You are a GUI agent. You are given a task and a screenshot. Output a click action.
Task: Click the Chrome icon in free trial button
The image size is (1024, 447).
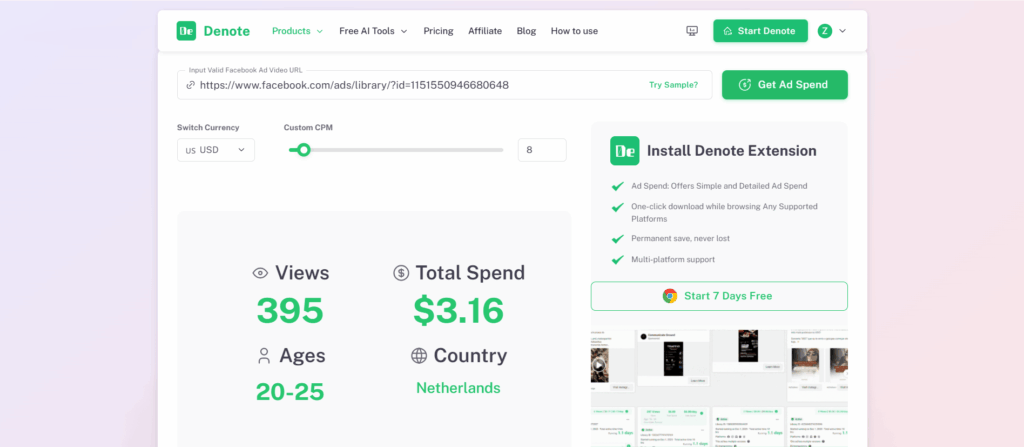click(x=670, y=296)
